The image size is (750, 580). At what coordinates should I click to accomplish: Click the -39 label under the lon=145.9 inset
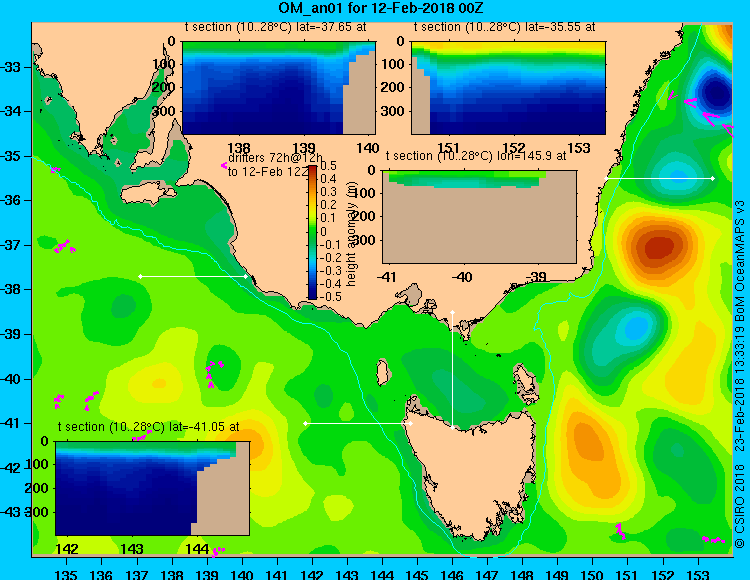537,276
